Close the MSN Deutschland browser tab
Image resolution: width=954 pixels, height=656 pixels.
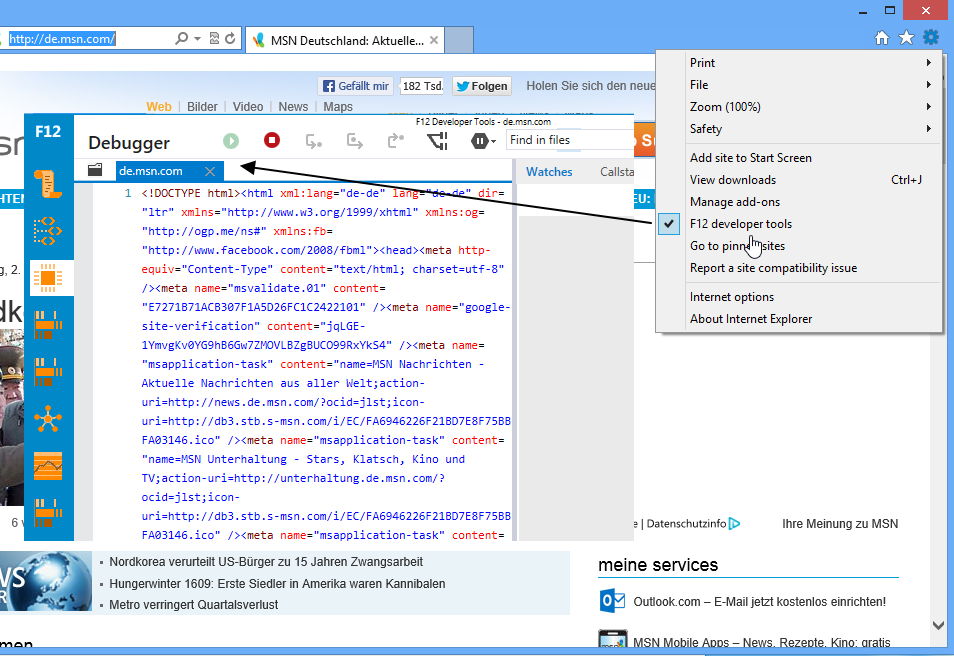[434, 40]
